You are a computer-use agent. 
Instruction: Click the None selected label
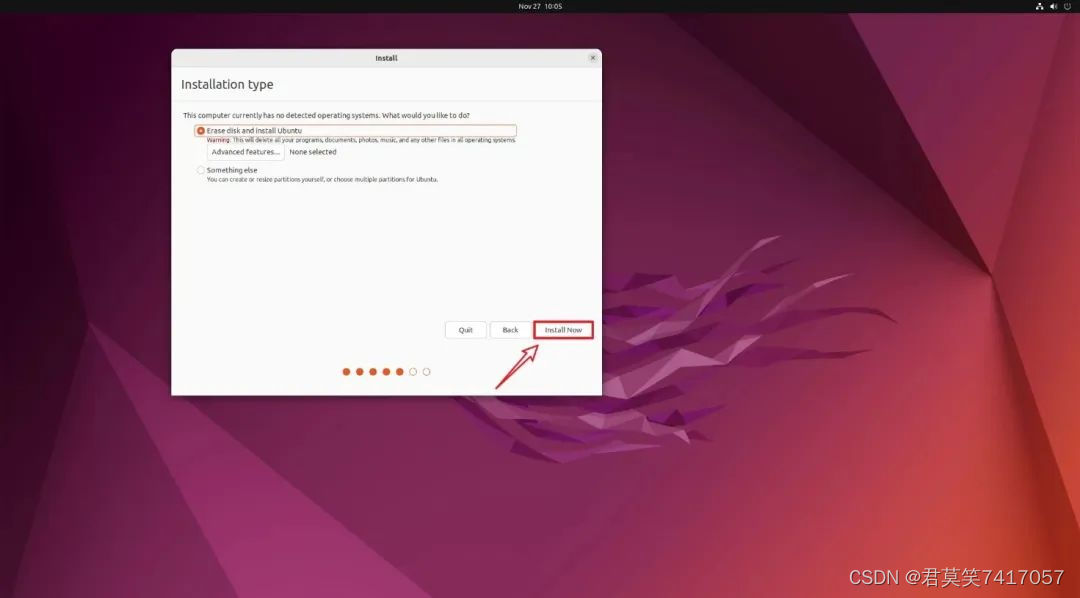[x=313, y=152]
